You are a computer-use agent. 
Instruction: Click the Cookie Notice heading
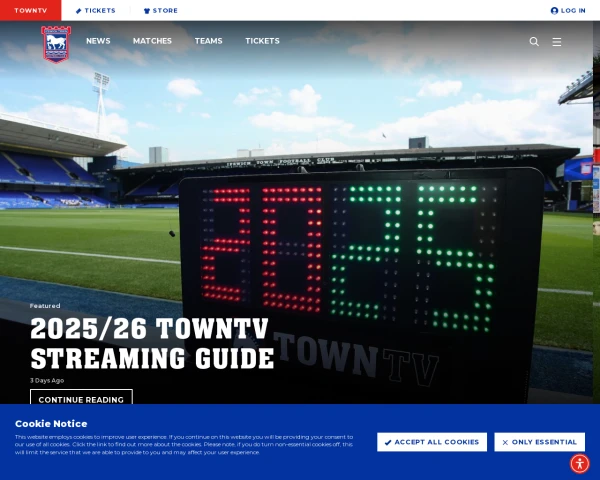[x=51, y=424]
